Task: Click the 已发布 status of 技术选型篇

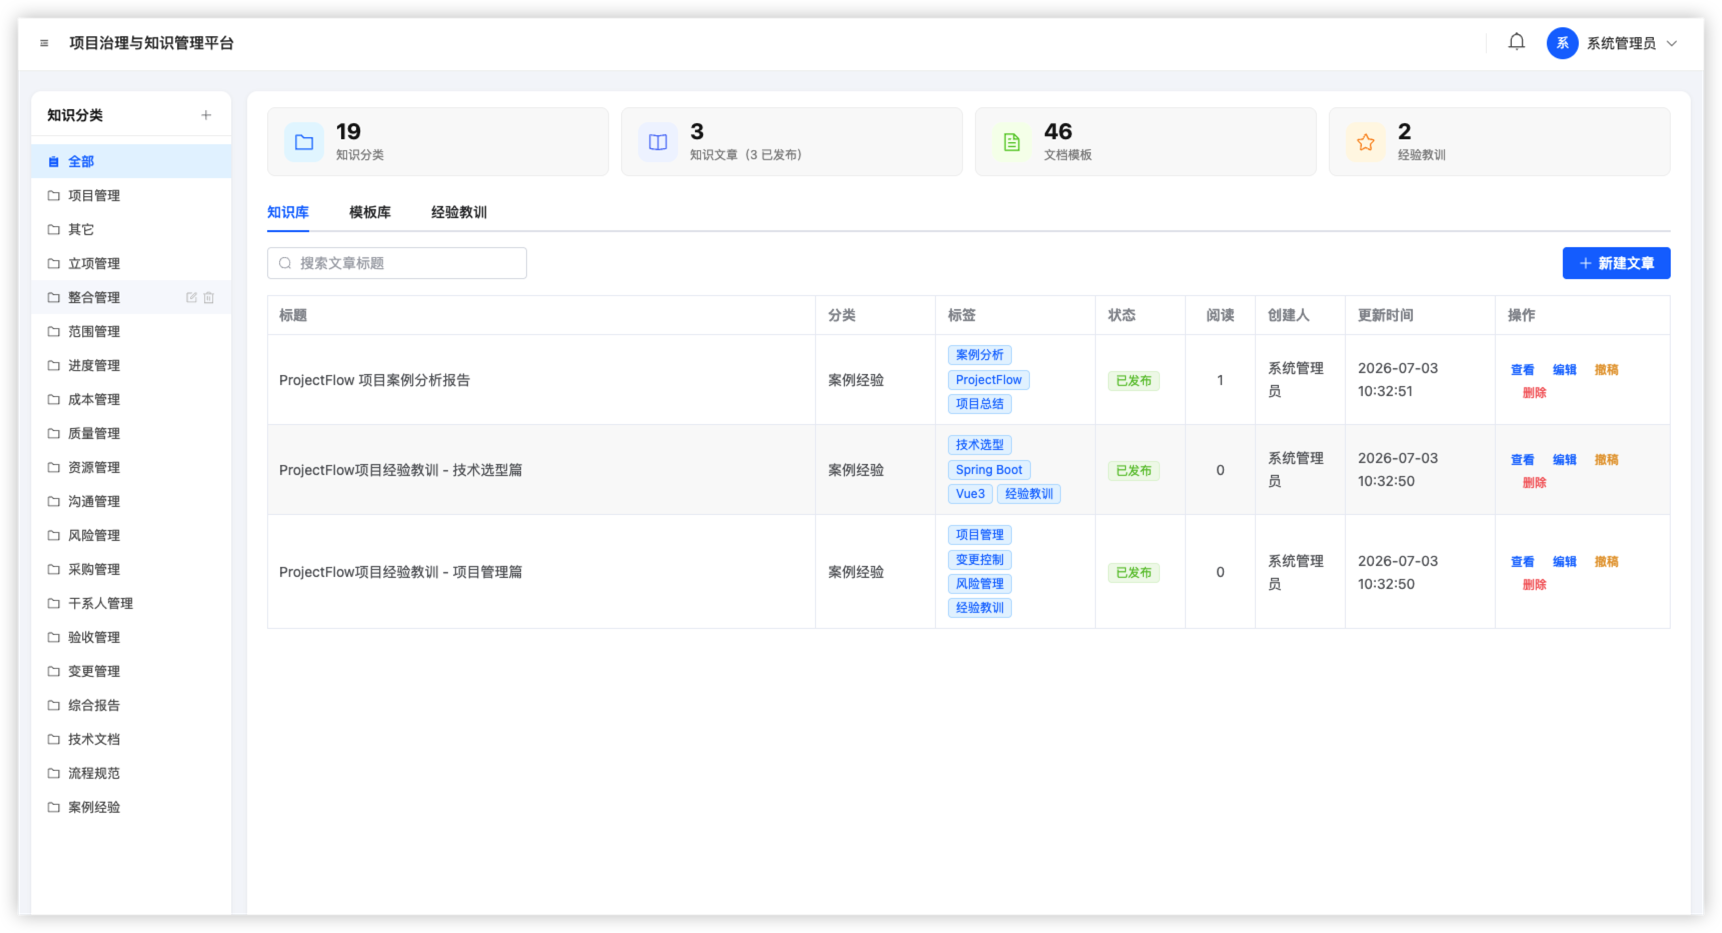Action: pyautogui.click(x=1134, y=471)
